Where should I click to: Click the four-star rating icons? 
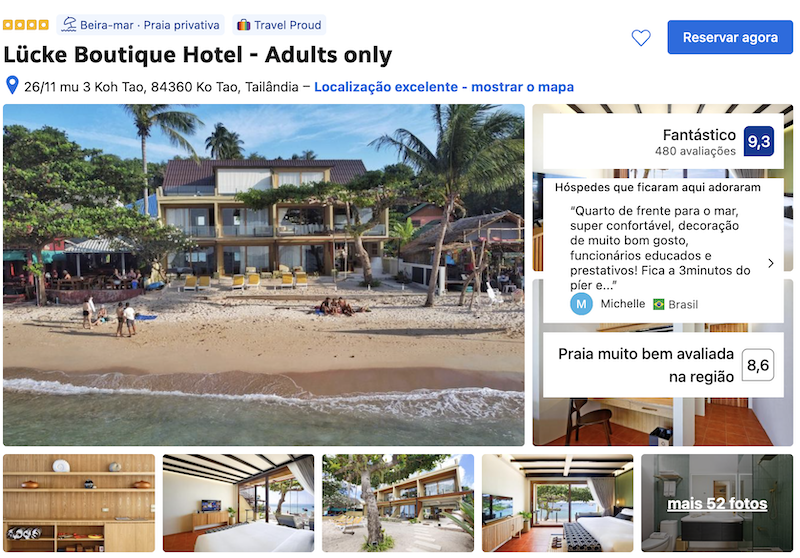pos(26,24)
